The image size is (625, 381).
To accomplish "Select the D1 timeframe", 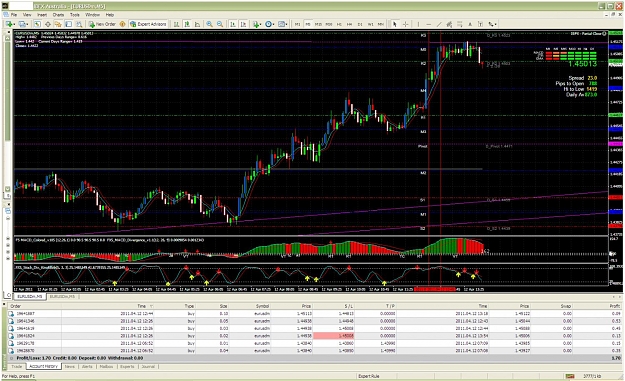I will coord(360,24).
